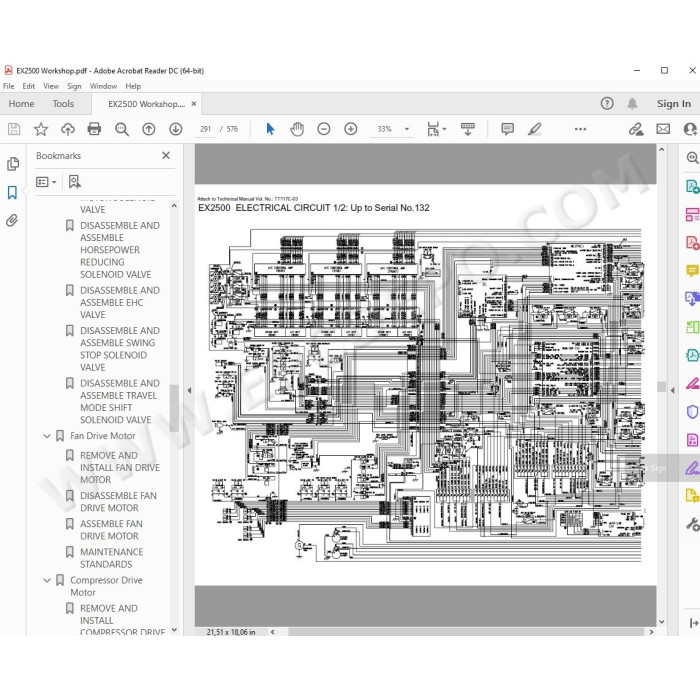Viewport: 700px width, 700px height.
Task: Zoom in with the plus icon
Action: pyautogui.click(x=351, y=129)
